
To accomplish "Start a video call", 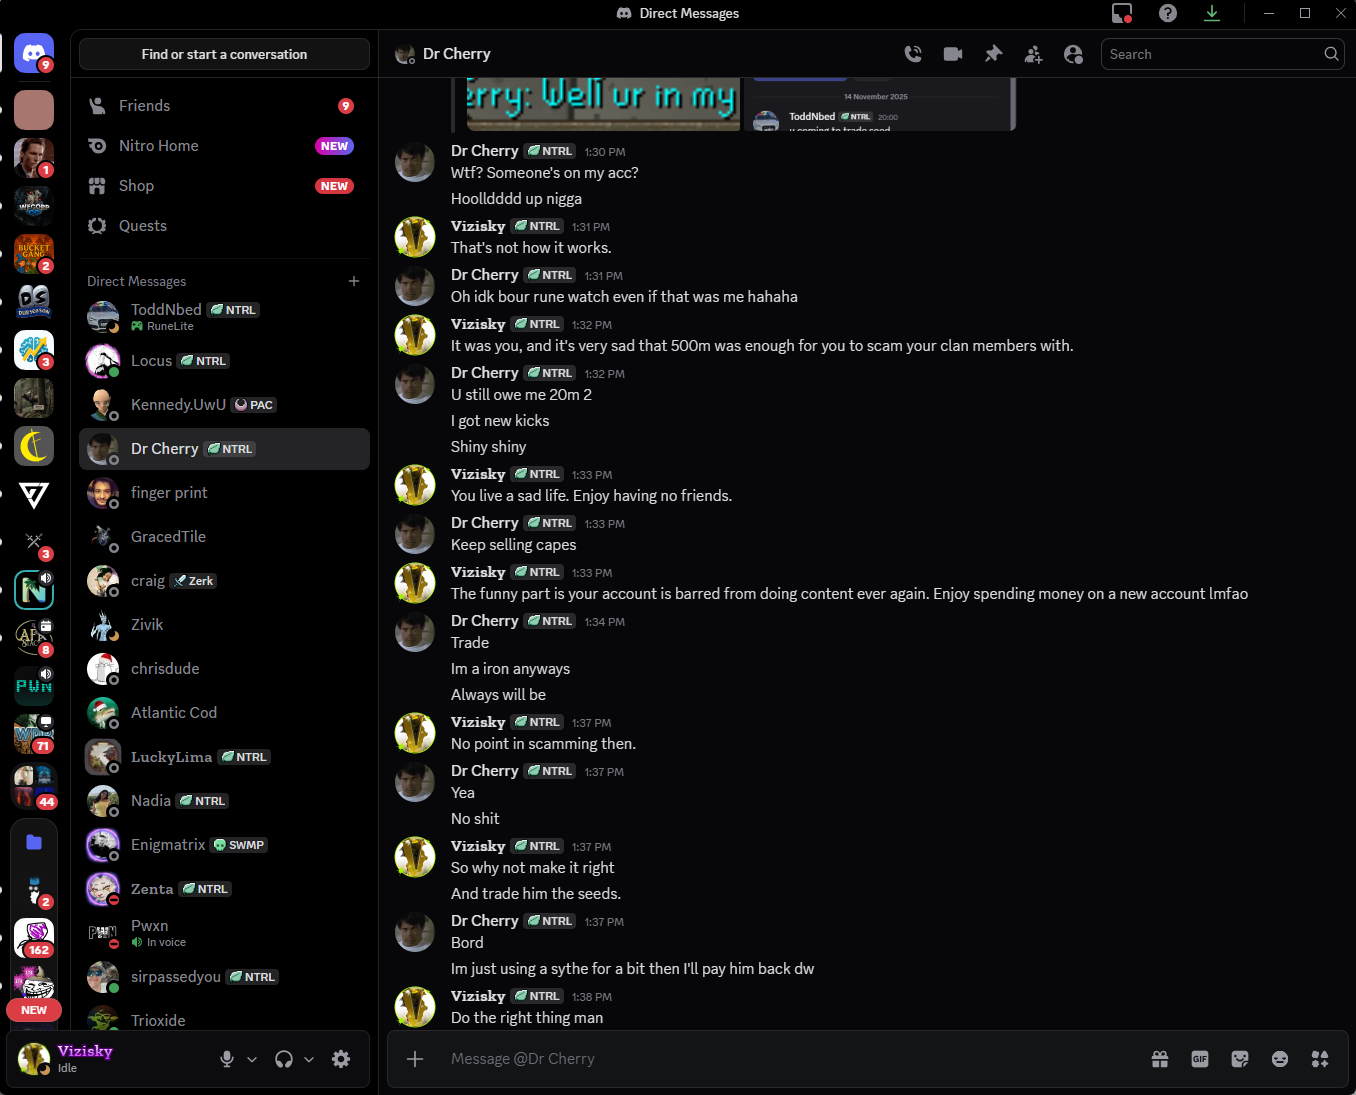I will (953, 54).
